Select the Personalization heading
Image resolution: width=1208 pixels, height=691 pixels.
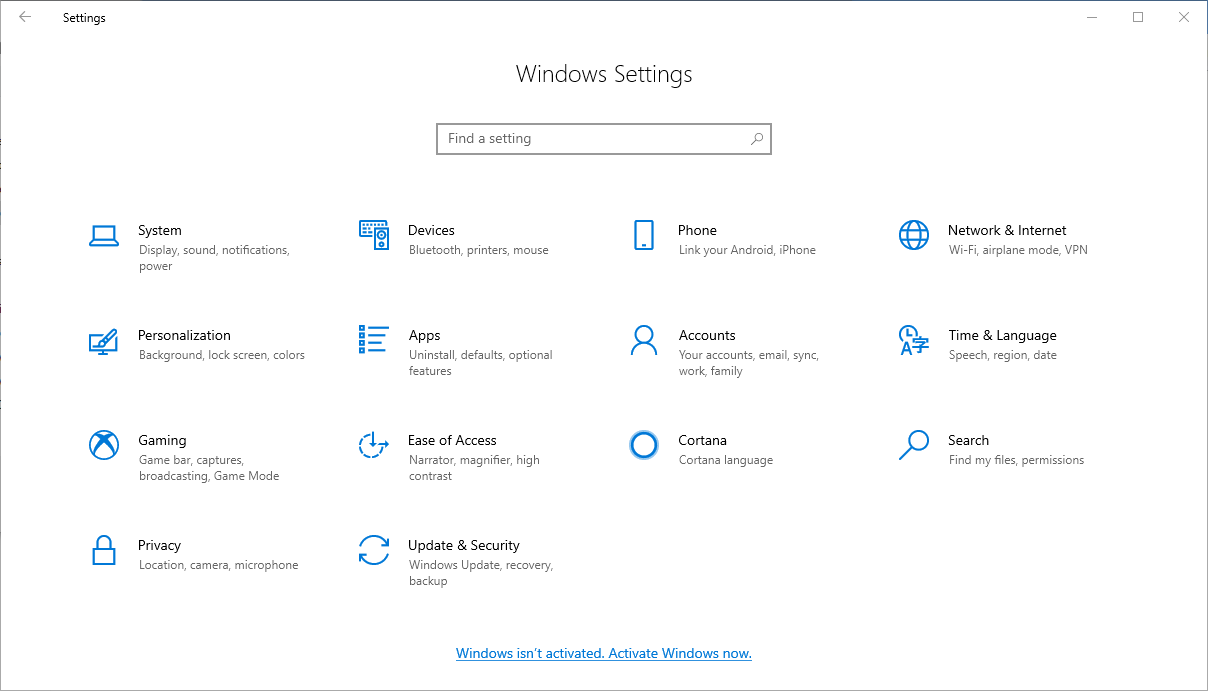(x=184, y=335)
